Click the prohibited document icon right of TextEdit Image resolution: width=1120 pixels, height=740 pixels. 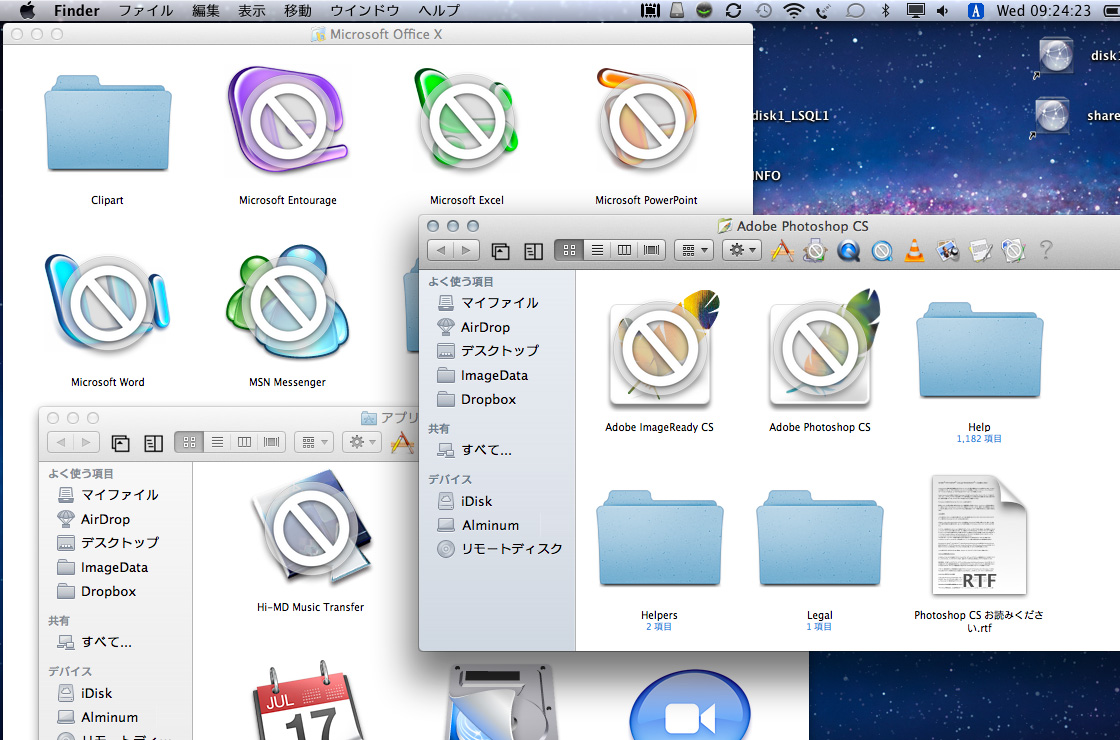[x=1013, y=251]
